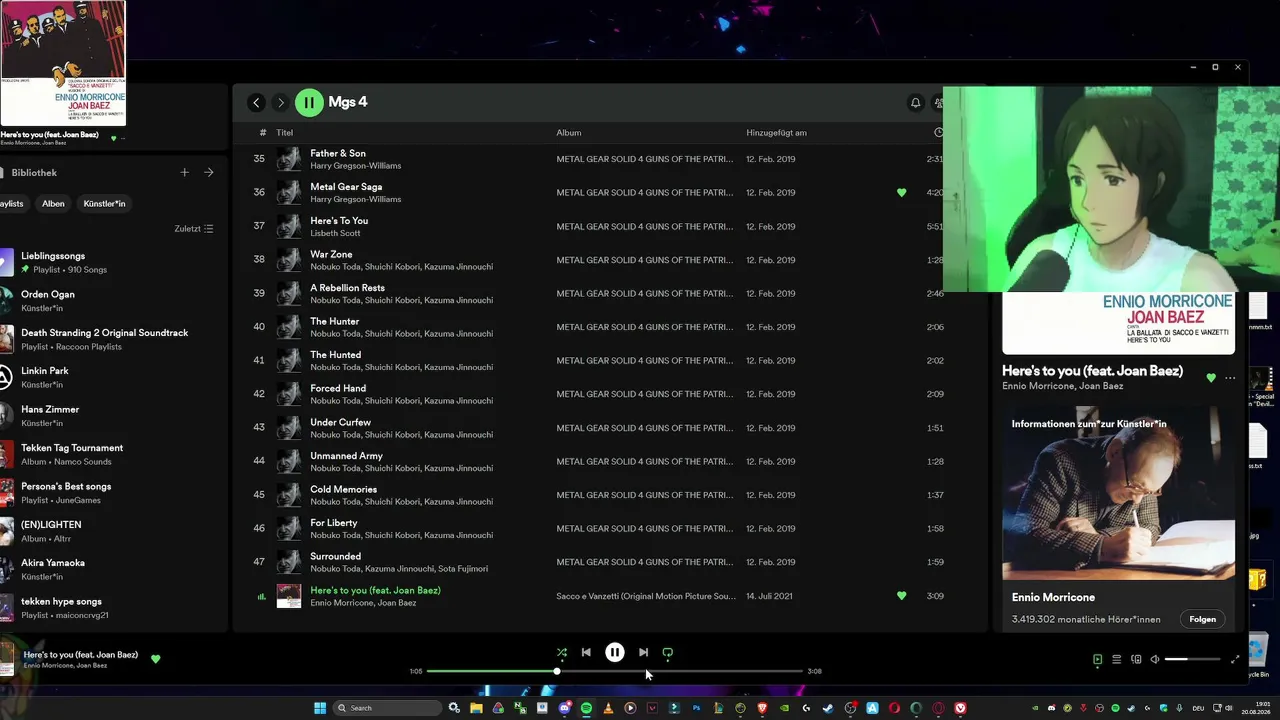Toggle repeat mode
The image size is (1280, 720).
[x=668, y=653]
